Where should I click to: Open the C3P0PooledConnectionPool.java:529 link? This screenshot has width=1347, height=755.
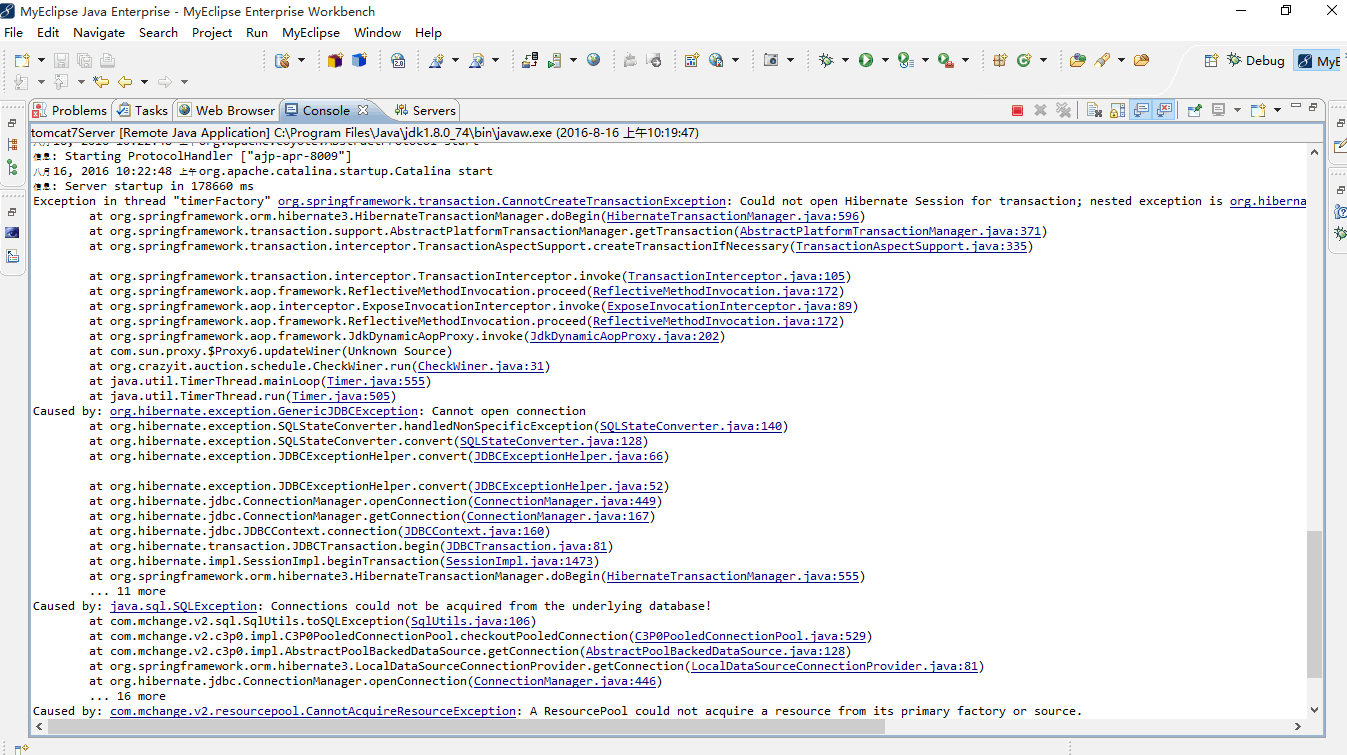pyautogui.click(x=750, y=636)
